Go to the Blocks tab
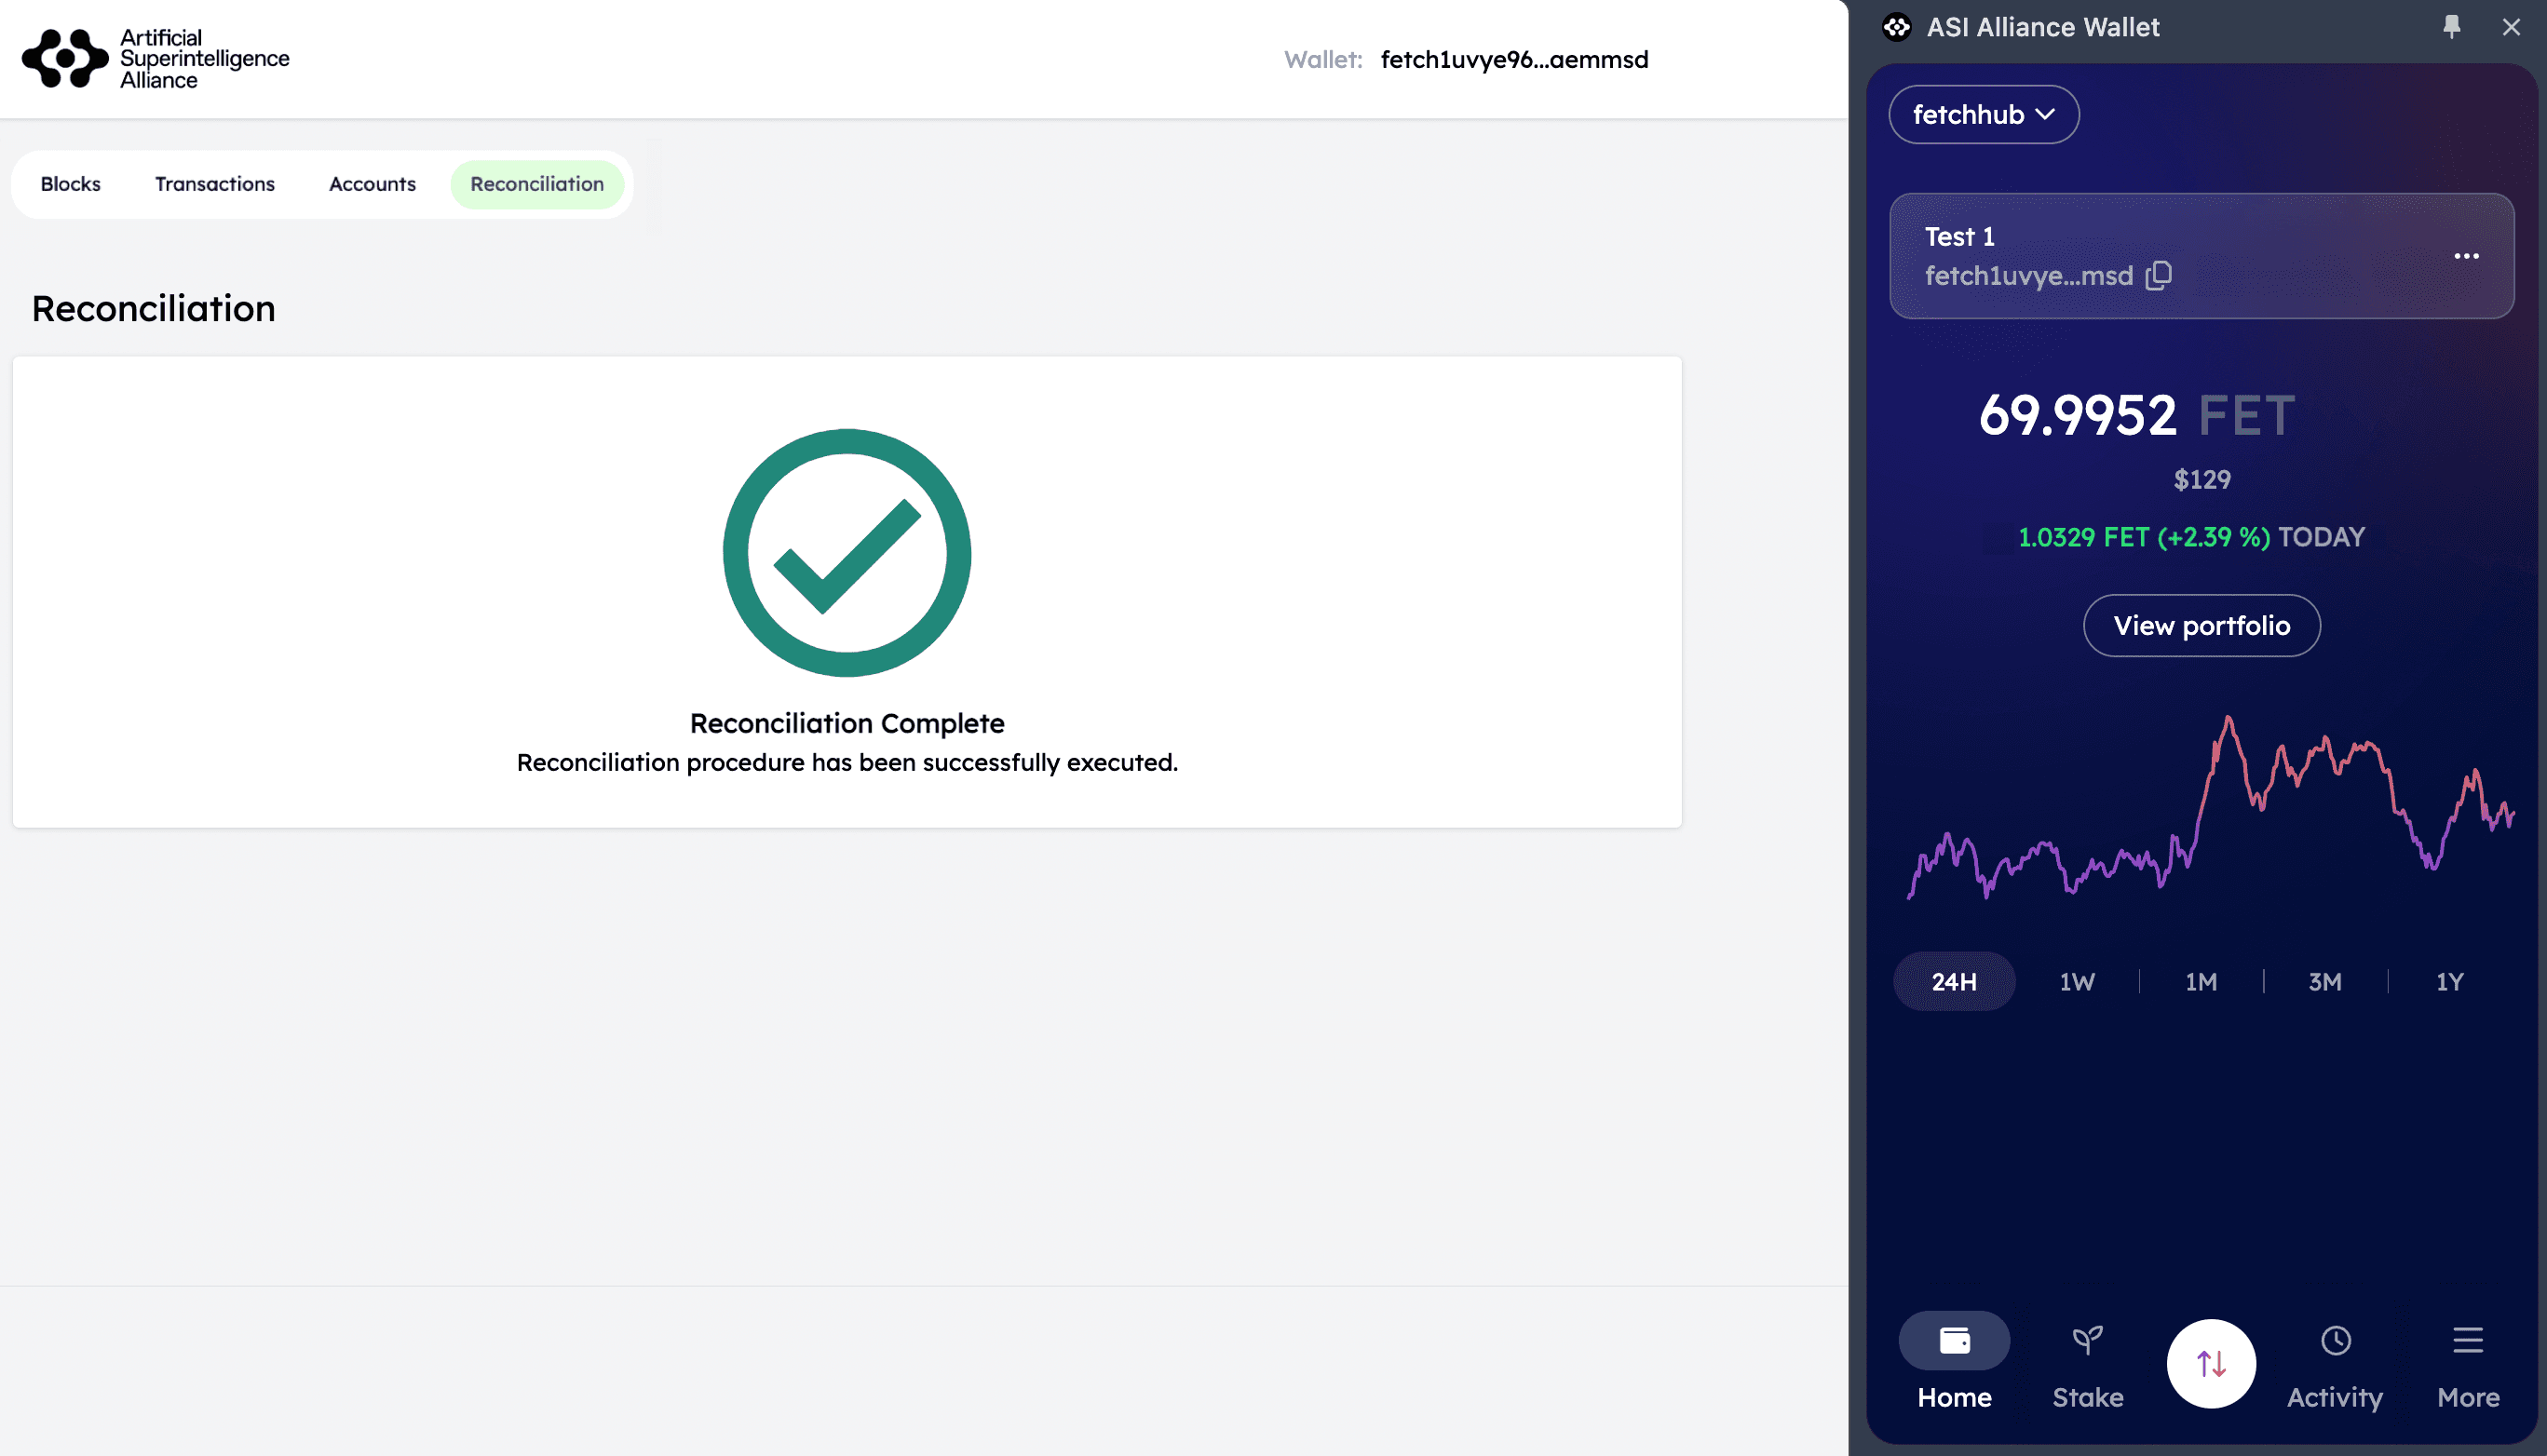Viewport: 2547px width, 1456px height. 70,184
